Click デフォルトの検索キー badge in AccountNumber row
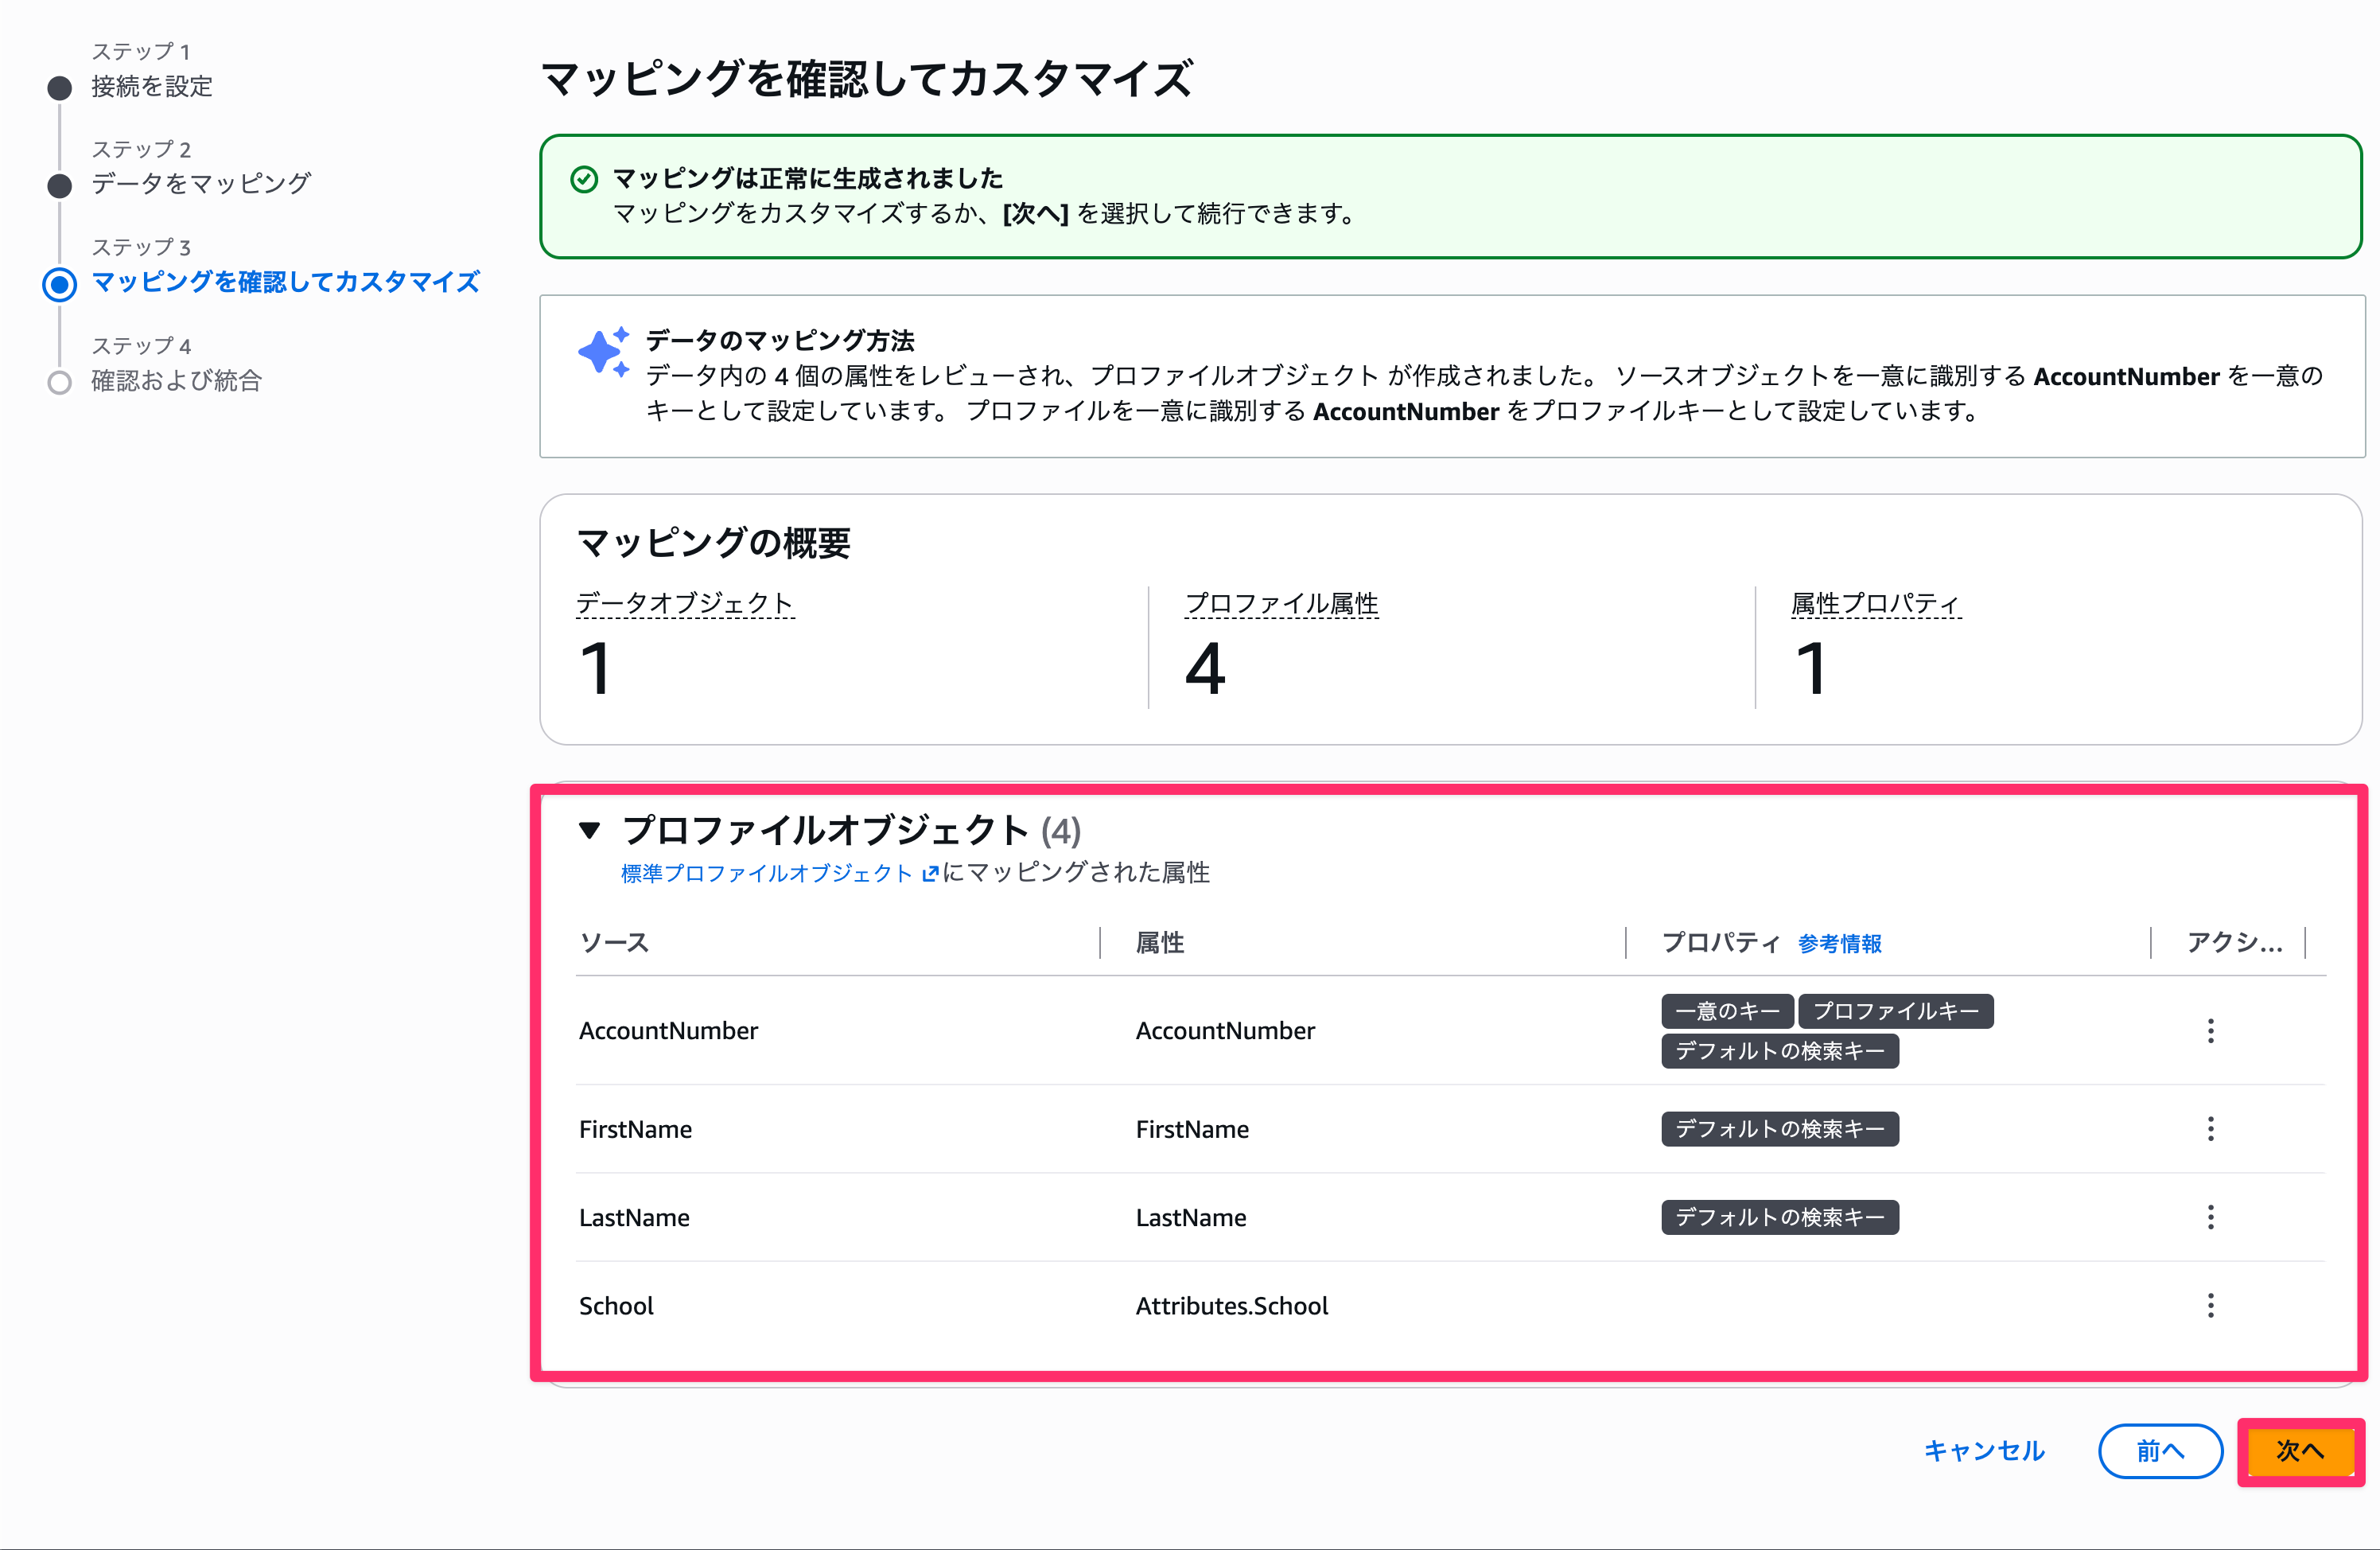The image size is (2380, 1550). [x=1779, y=1051]
